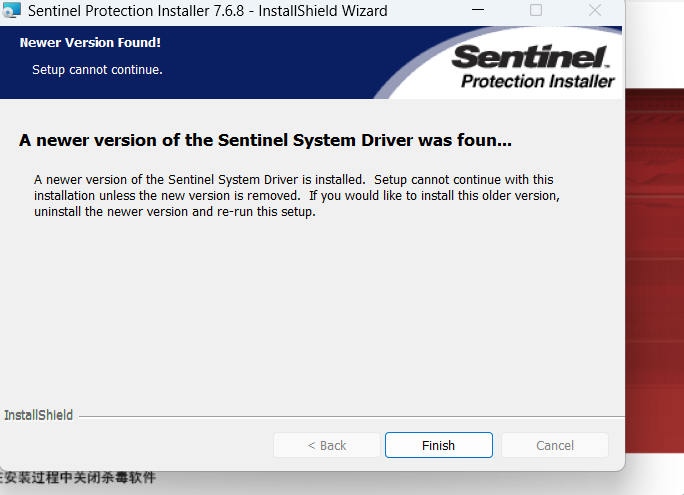
Task: Click the horizontal separator line beside InstallShield
Action: 350,416
